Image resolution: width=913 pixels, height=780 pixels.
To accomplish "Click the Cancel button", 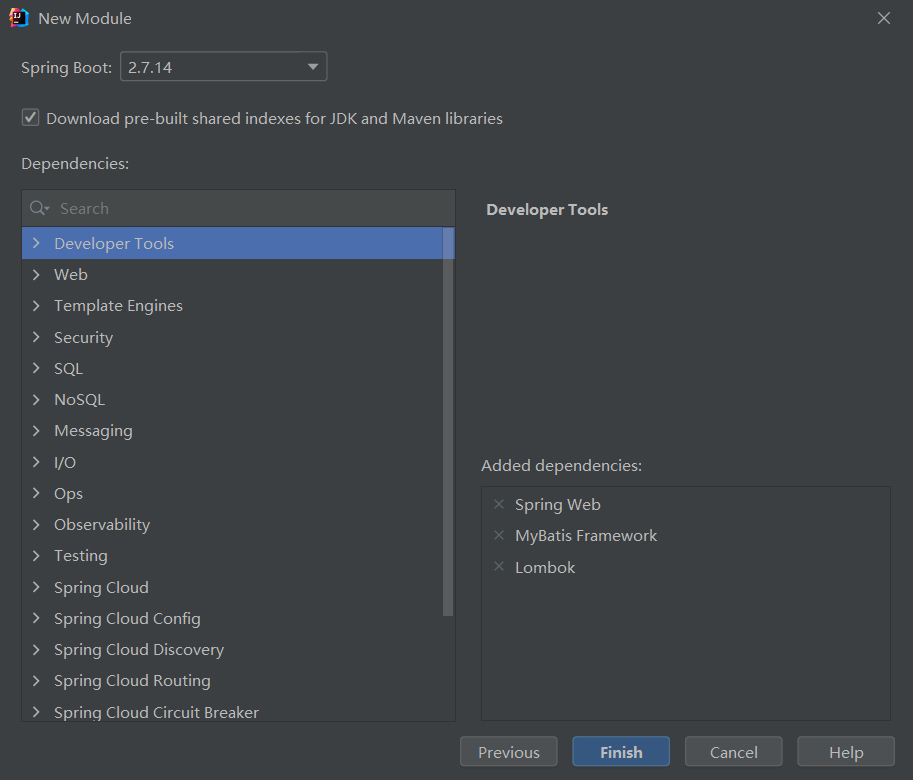I will point(734,751).
